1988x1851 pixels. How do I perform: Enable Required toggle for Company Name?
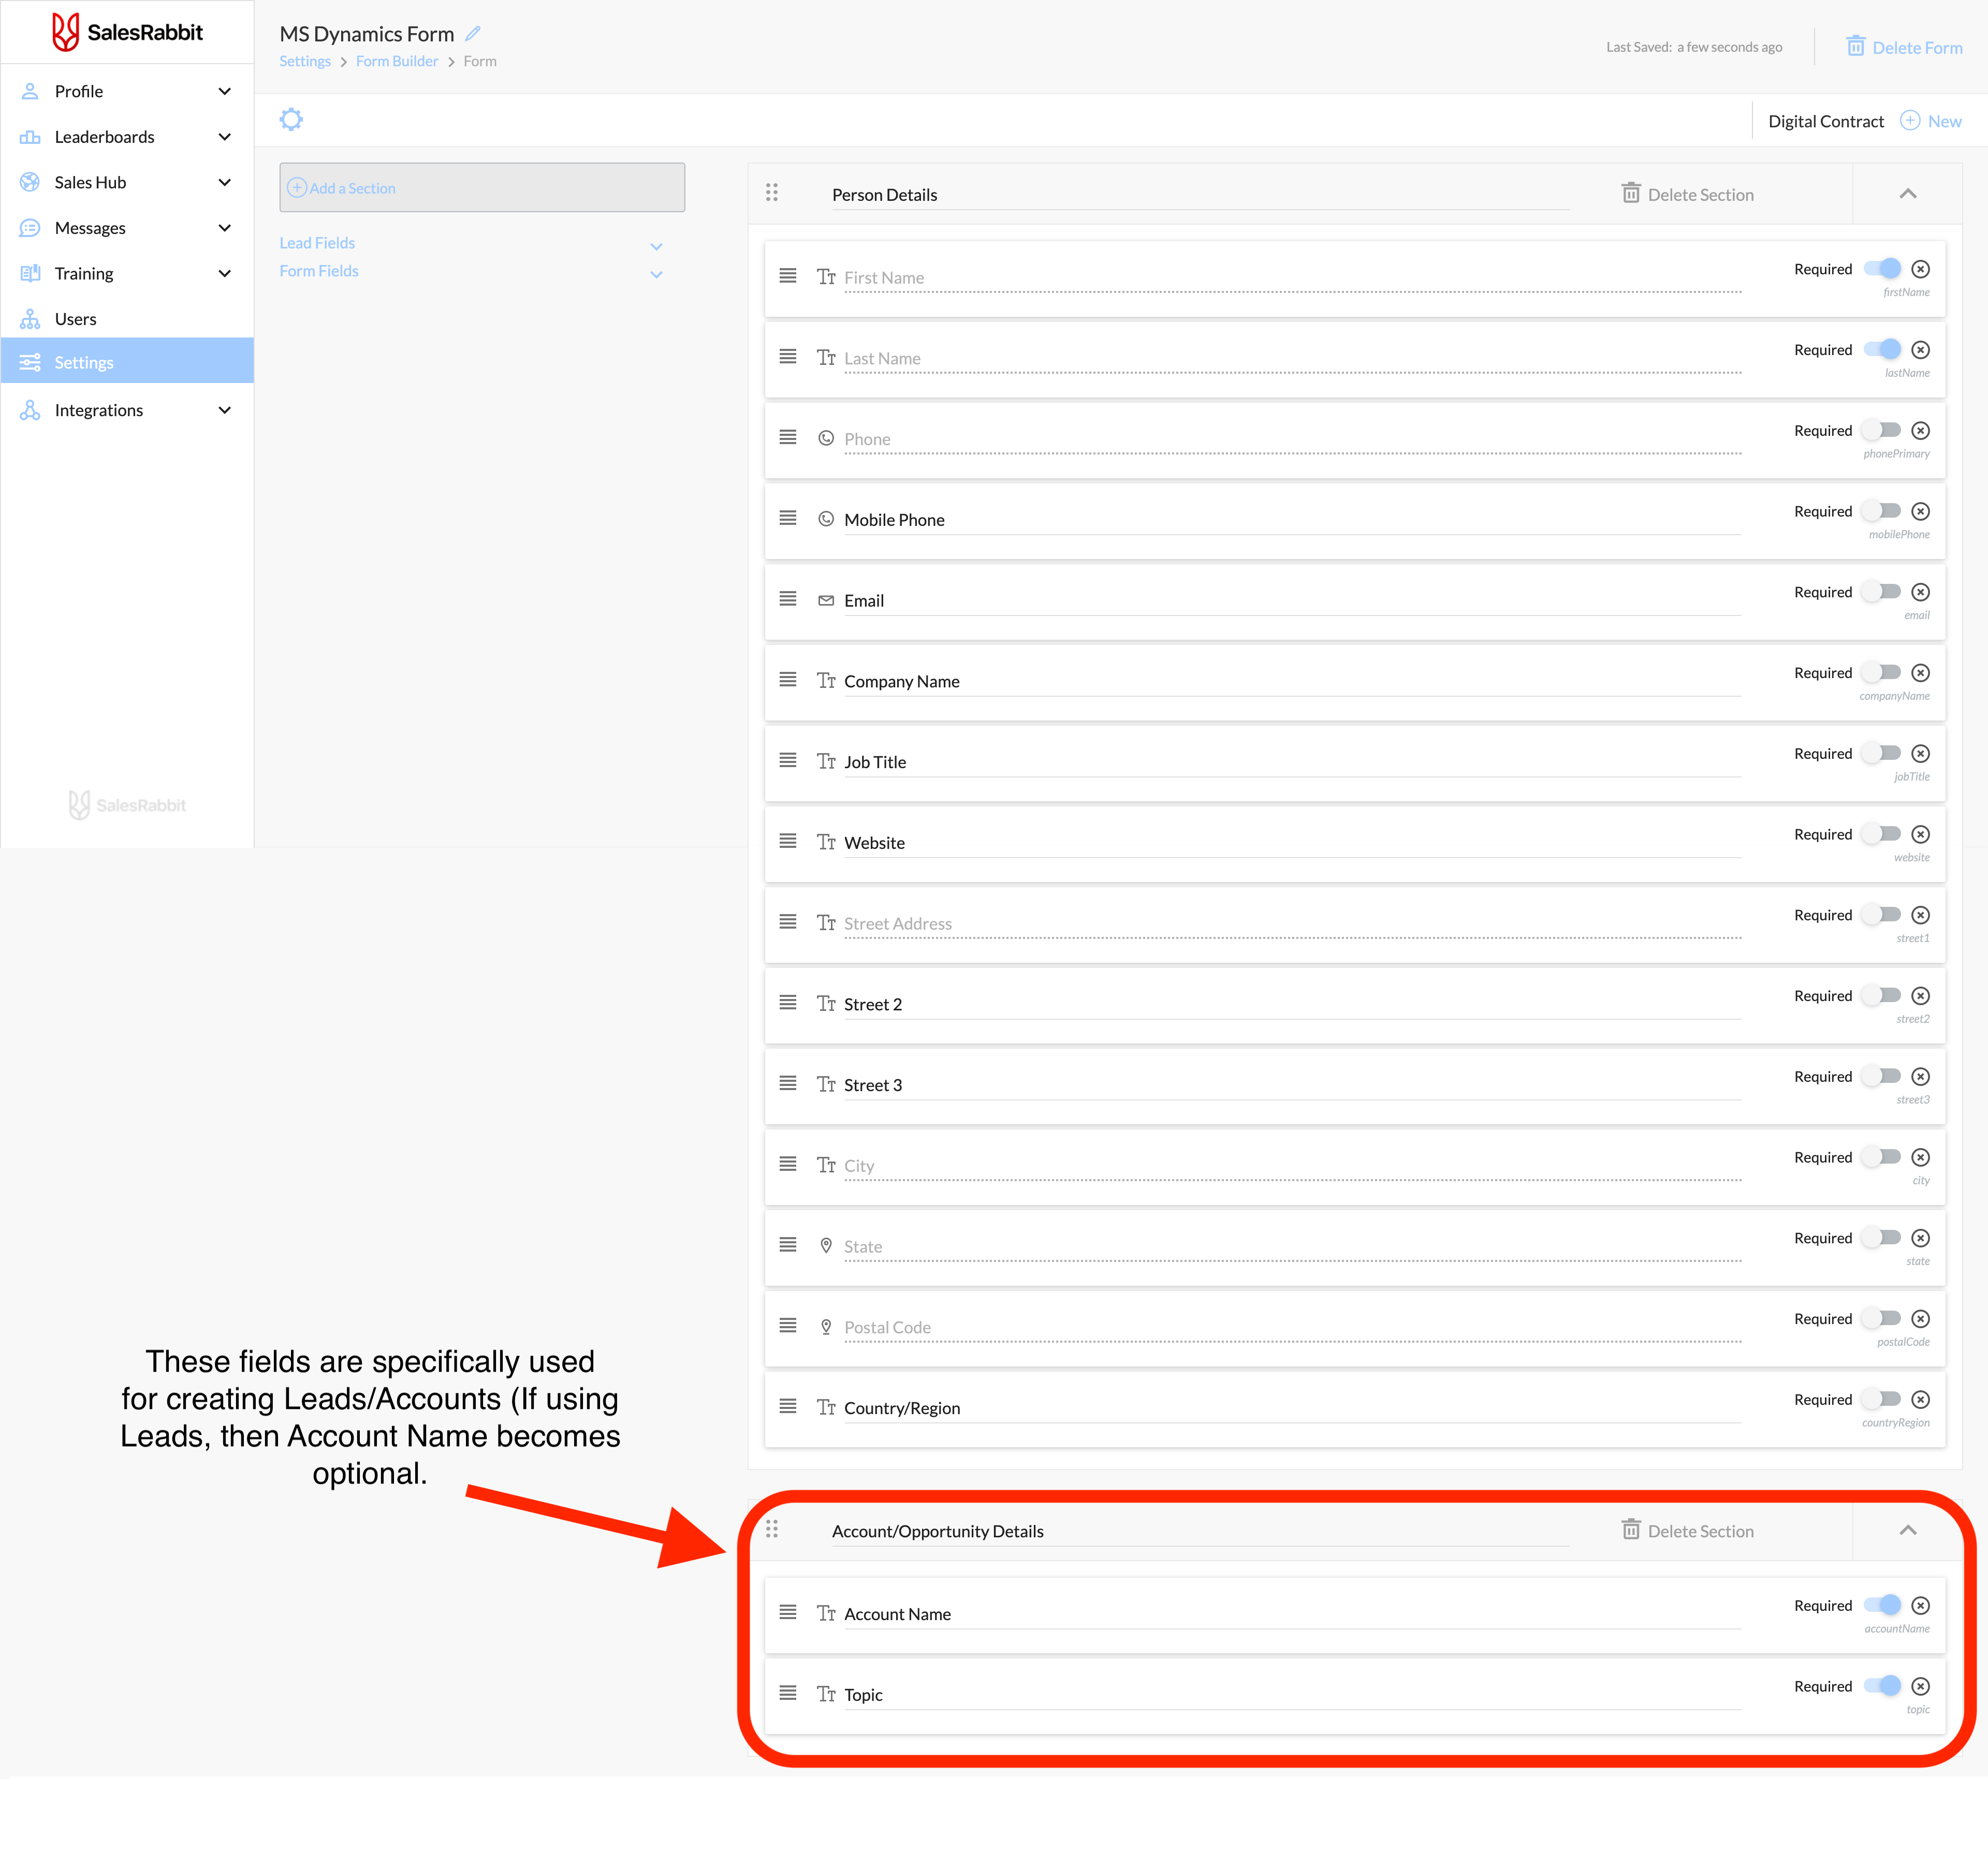click(x=1881, y=673)
